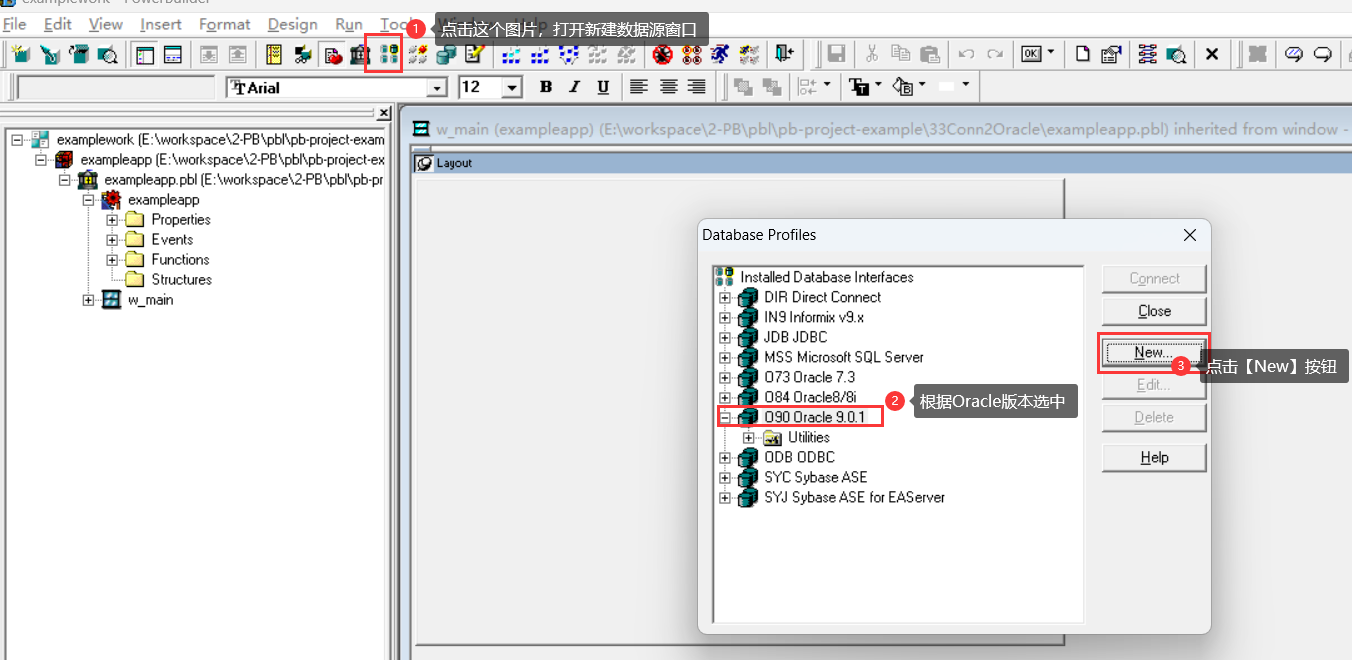1352x660 pixels.
Task: Set left text alignment
Action: pos(639,87)
